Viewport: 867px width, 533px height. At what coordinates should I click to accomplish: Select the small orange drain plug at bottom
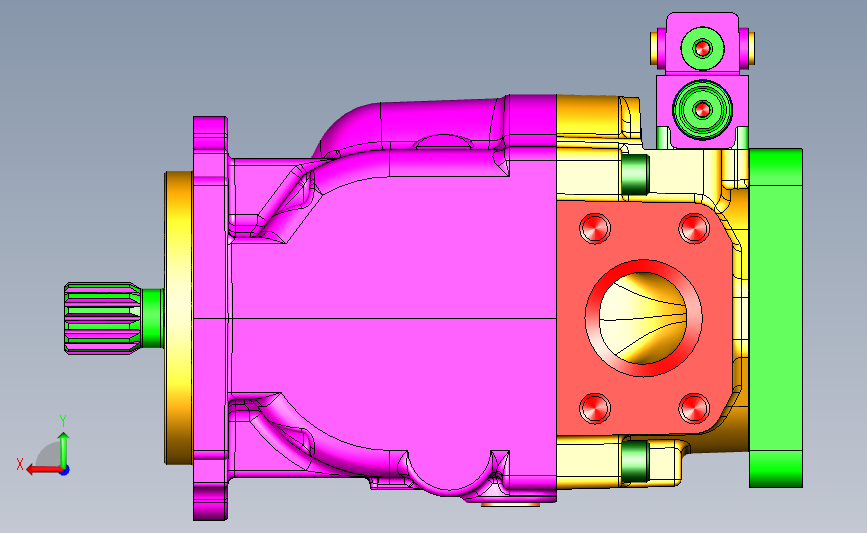510,504
